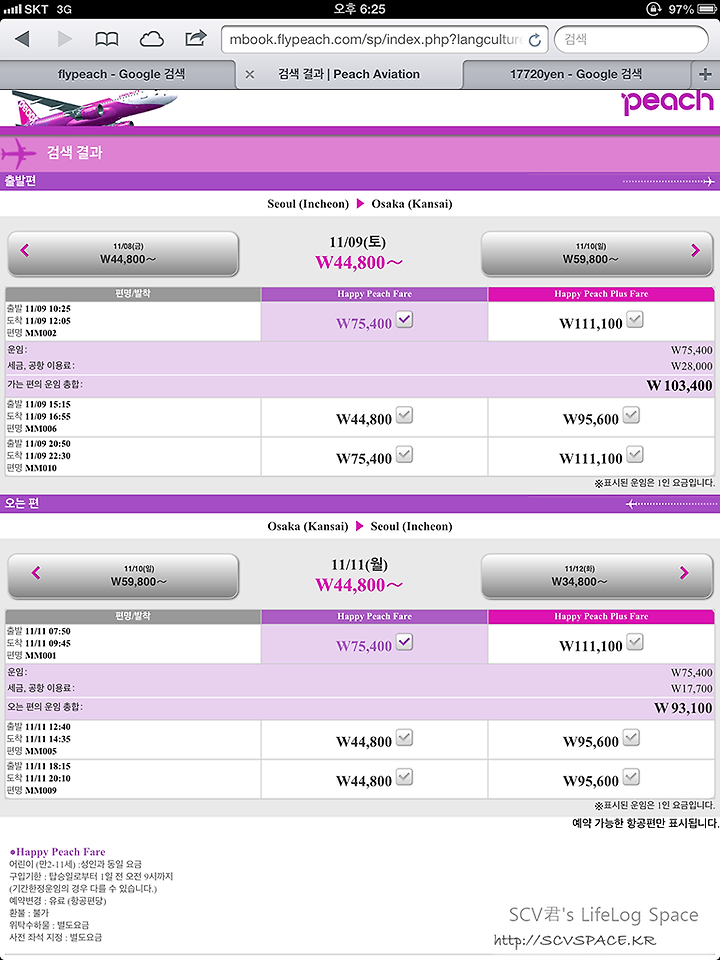
Task: Go to next outbound day 11/10 W59,800
Action: pyautogui.click(x=597, y=253)
